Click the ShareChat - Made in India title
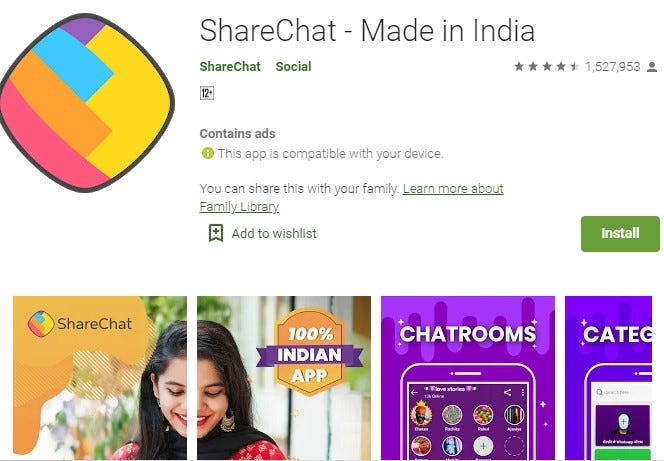Viewport: 664px width, 461px height. coord(367,31)
